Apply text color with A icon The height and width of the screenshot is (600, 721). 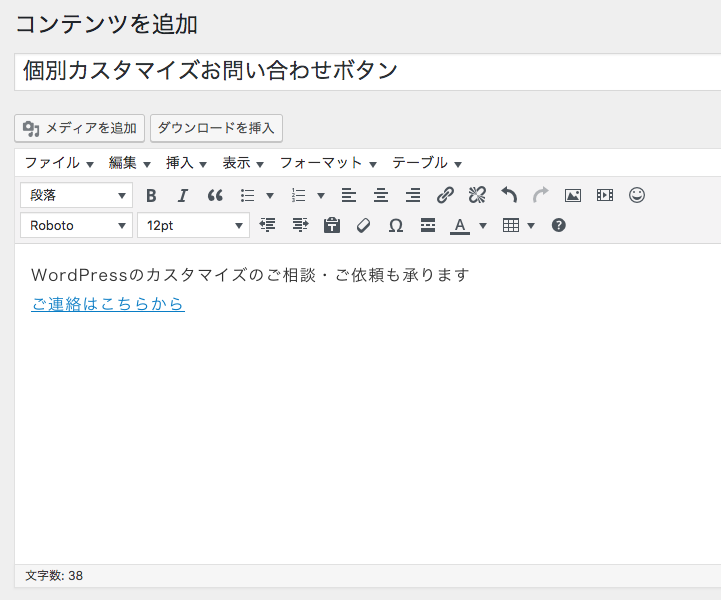[460, 225]
